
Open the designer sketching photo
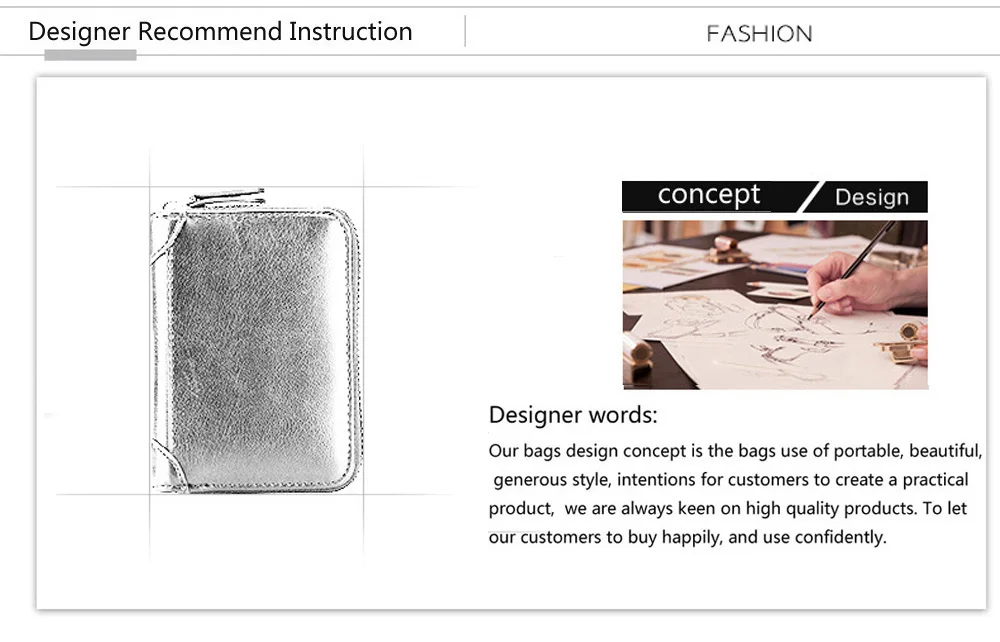point(775,305)
